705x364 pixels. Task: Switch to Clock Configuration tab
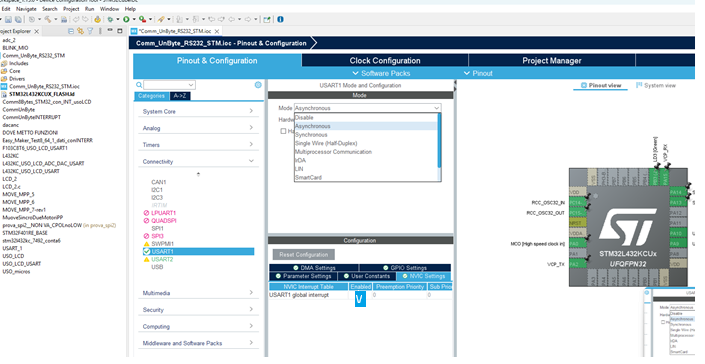385,61
